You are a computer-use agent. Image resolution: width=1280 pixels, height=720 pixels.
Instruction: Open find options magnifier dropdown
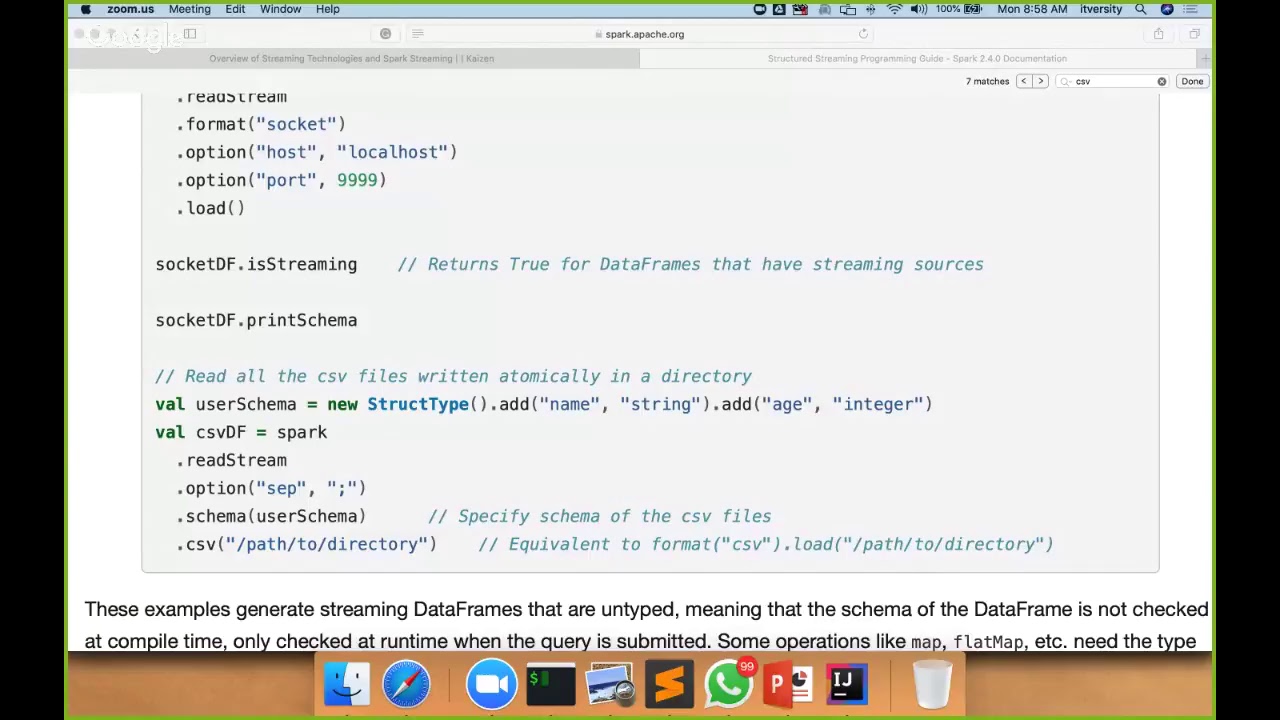[x=1066, y=81]
